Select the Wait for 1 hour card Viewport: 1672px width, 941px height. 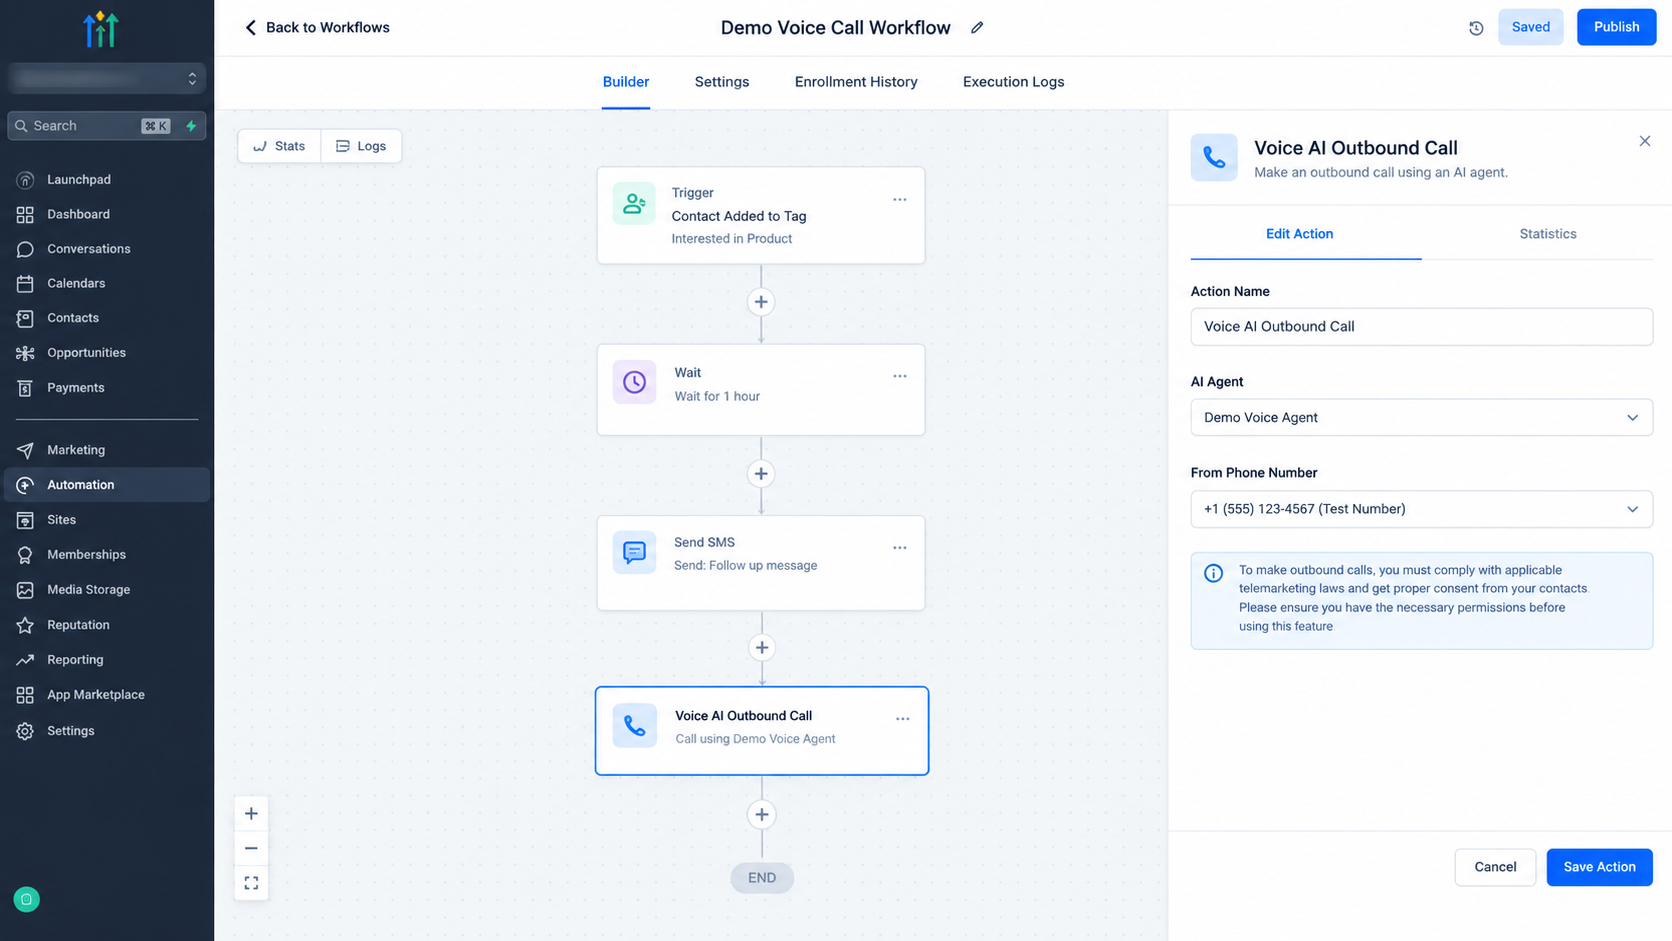pyautogui.click(x=761, y=390)
